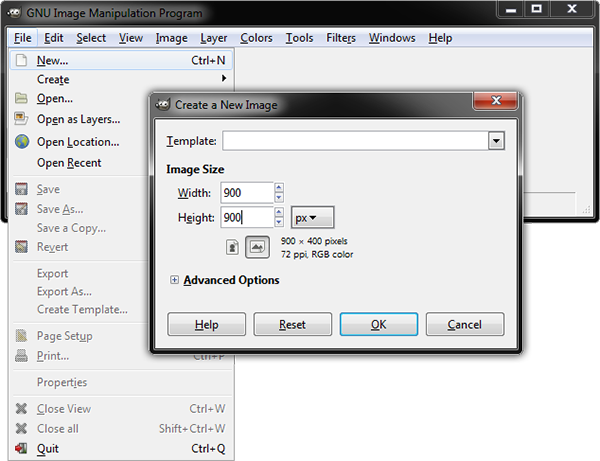This screenshot has height=461, width=600.
Task: Decrease Height with down stepper arrow
Action: tap(279, 222)
